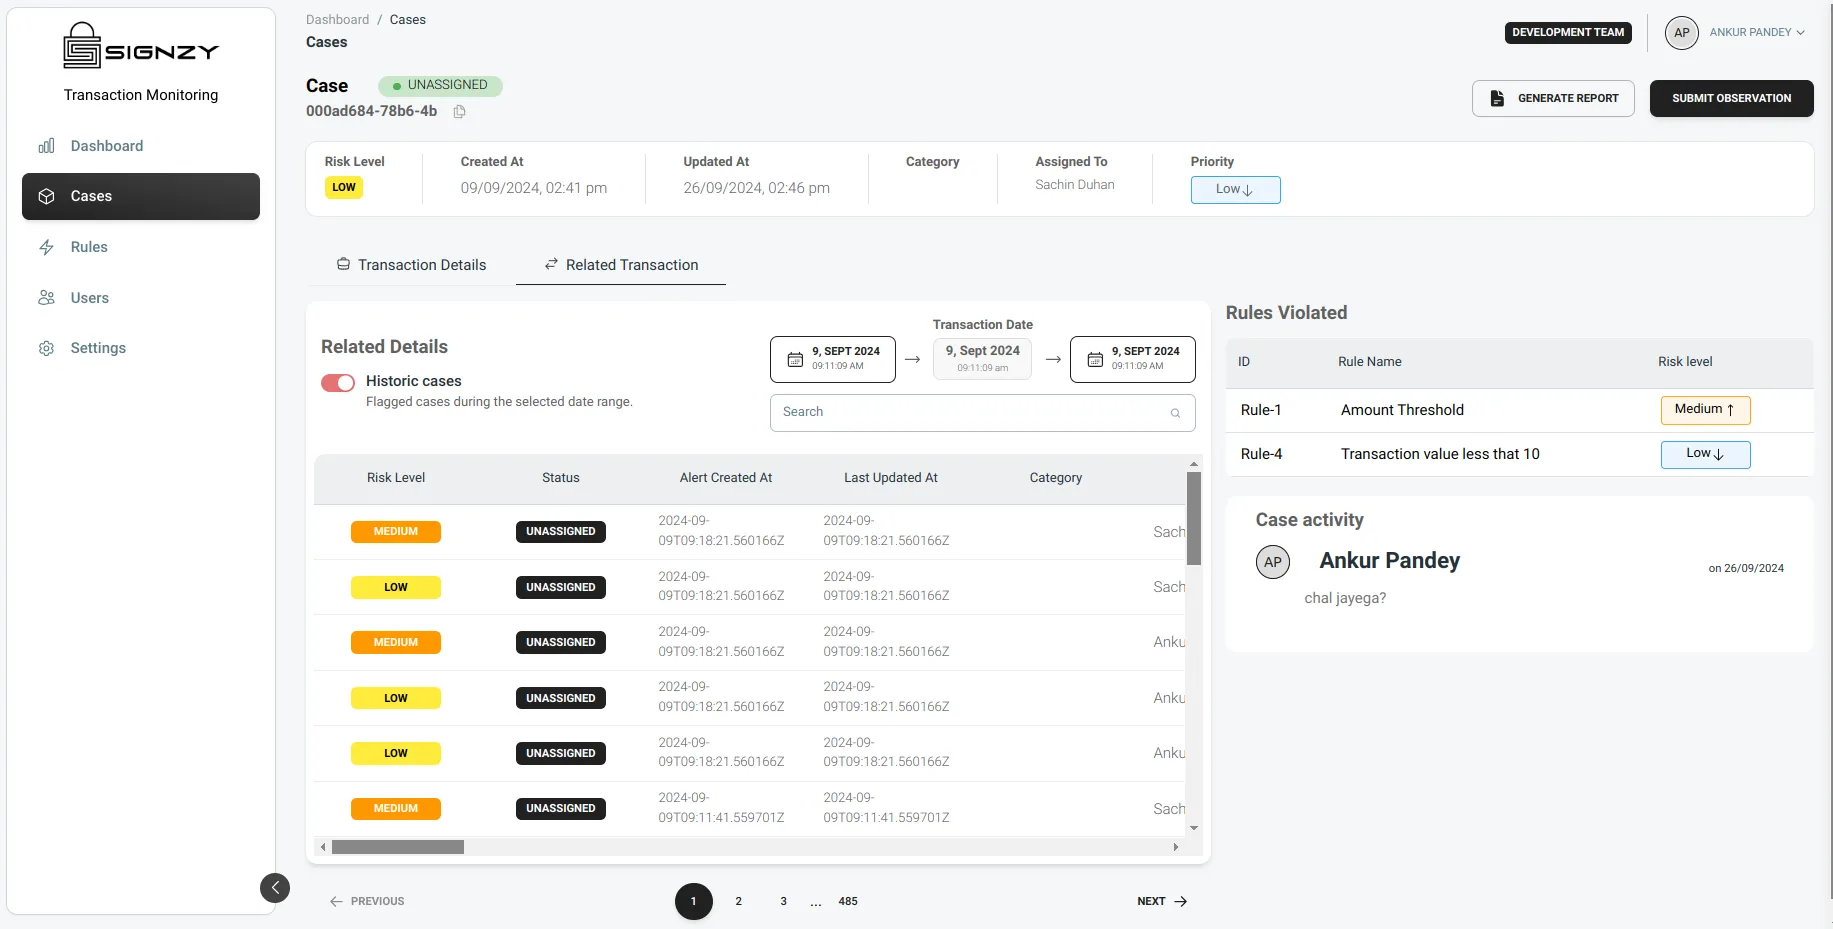1833x929 pixels.
Task: Click the Sachin Duhan assignee name
Action: (1075, 185)
